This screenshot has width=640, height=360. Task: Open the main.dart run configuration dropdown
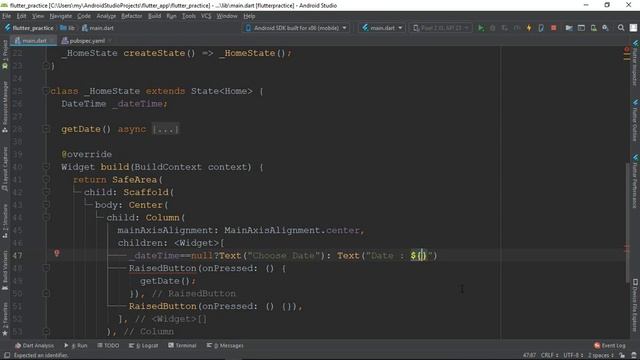[x=382, y=28]
